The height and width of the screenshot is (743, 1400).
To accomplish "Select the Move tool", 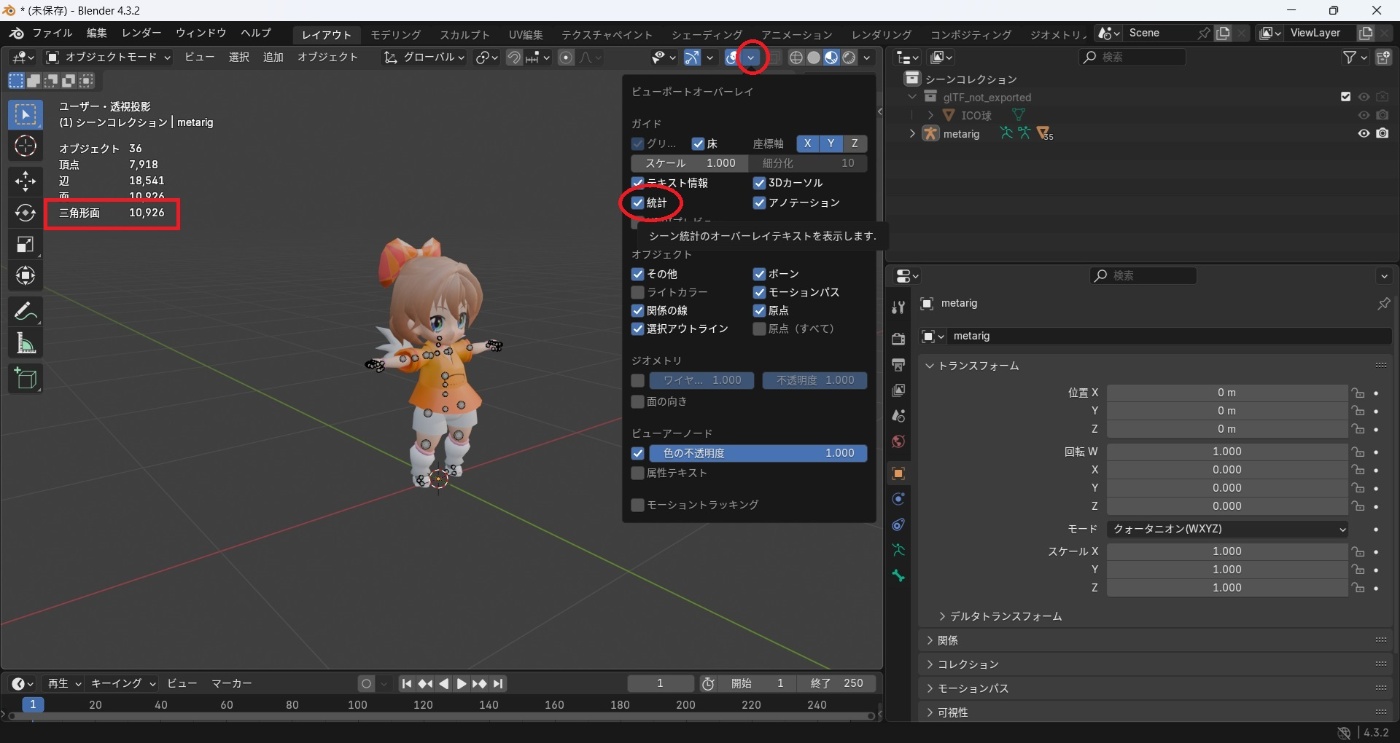I will click(x=26, y=182).
